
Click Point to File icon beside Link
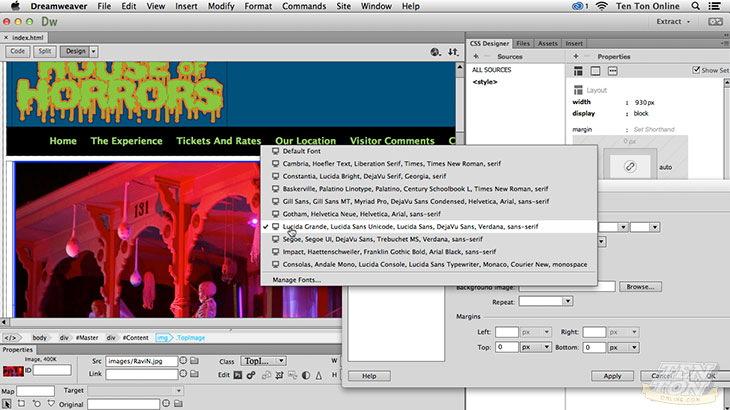point(183,374)
